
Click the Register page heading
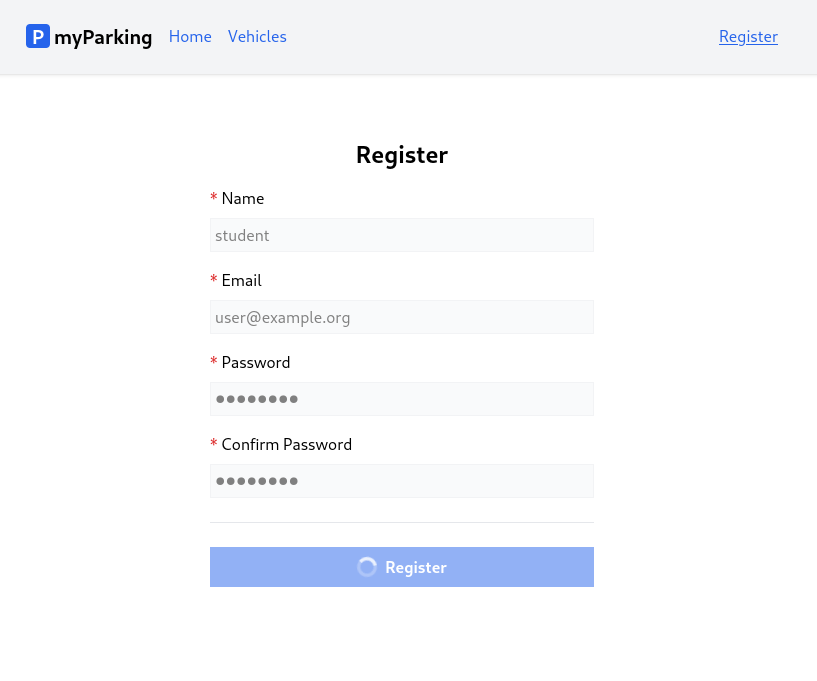pos(402,155)
